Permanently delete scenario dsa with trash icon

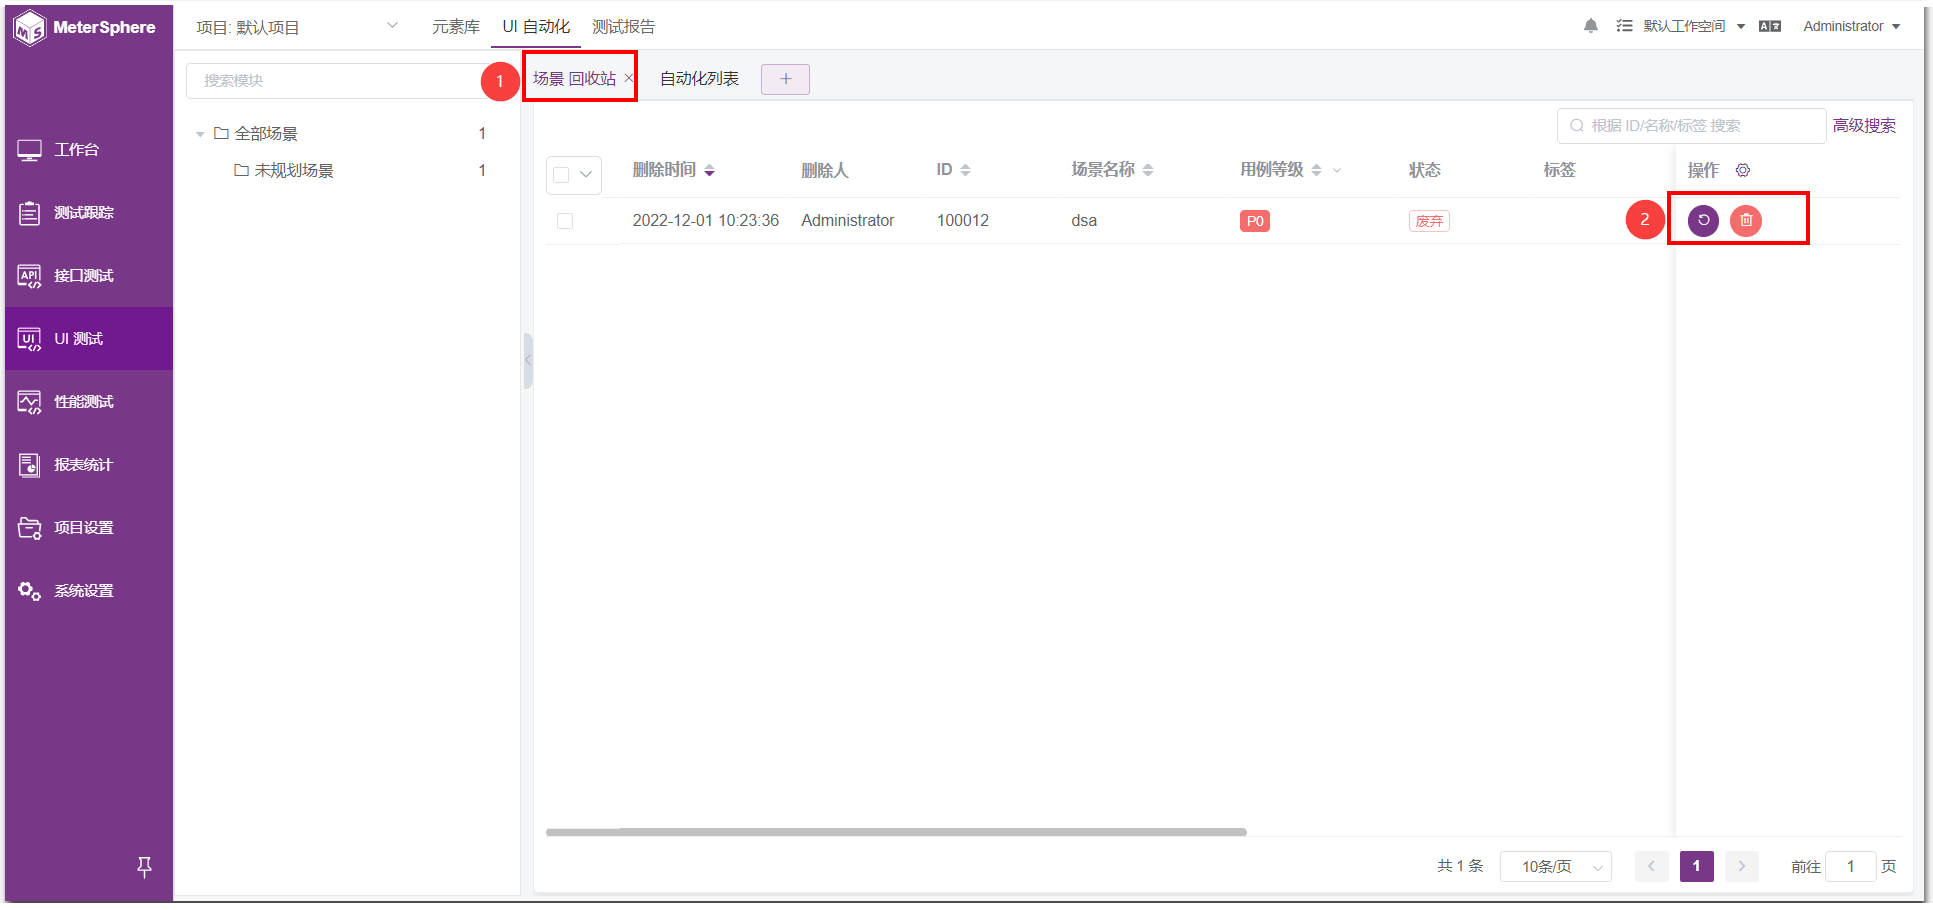click(1746, 220)
